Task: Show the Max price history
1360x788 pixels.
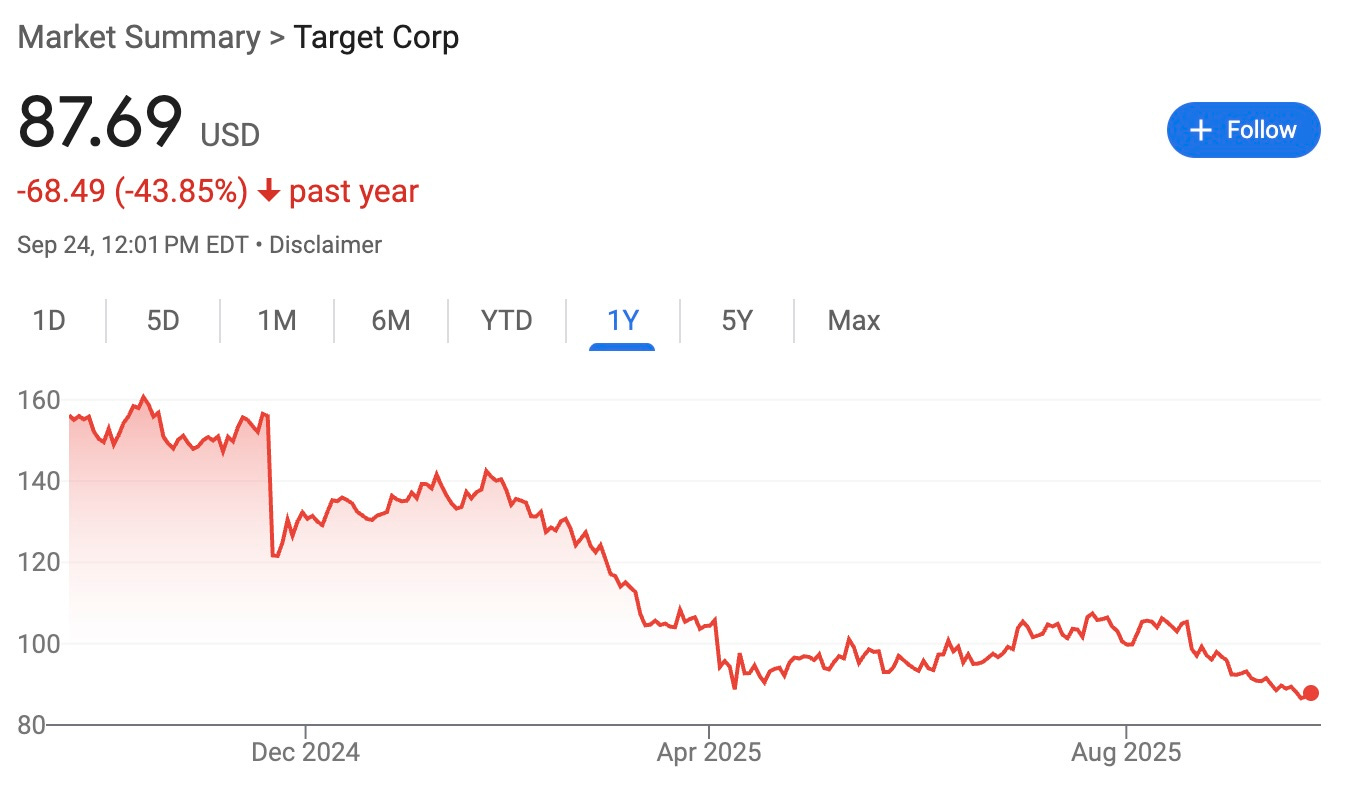Action: tap(853, 320)
